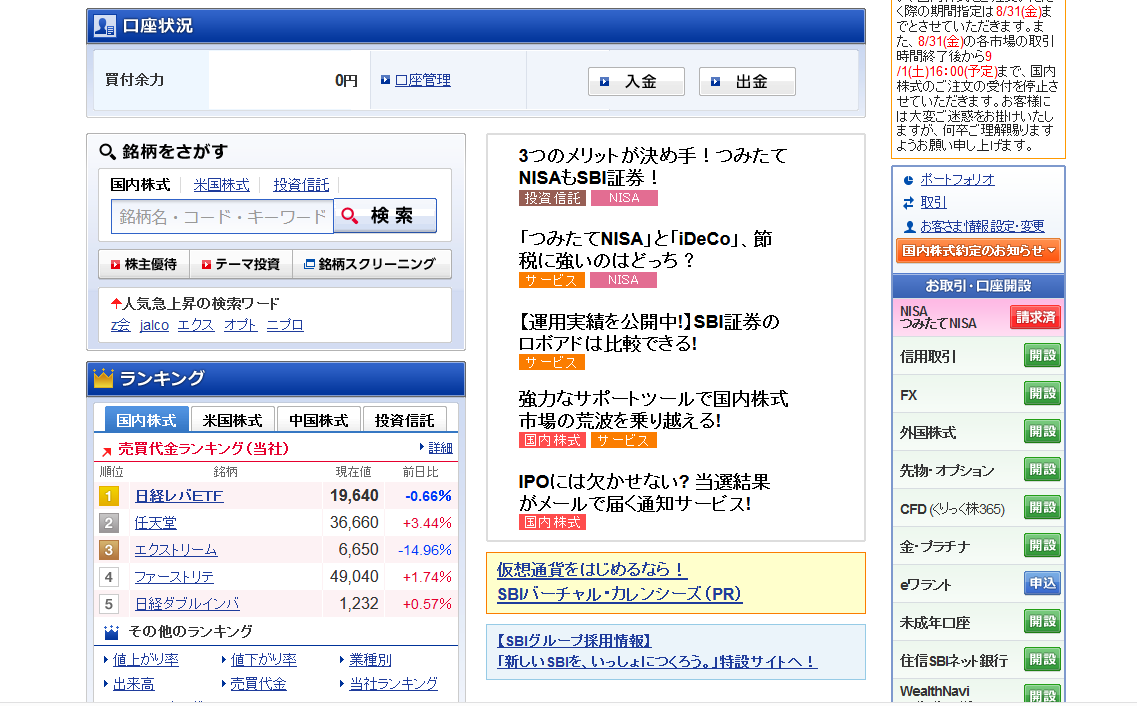The width and height of the screenshot is (1137, 706).
Task: Open the テーマ投資 button
Action: (x=241, y=264)
